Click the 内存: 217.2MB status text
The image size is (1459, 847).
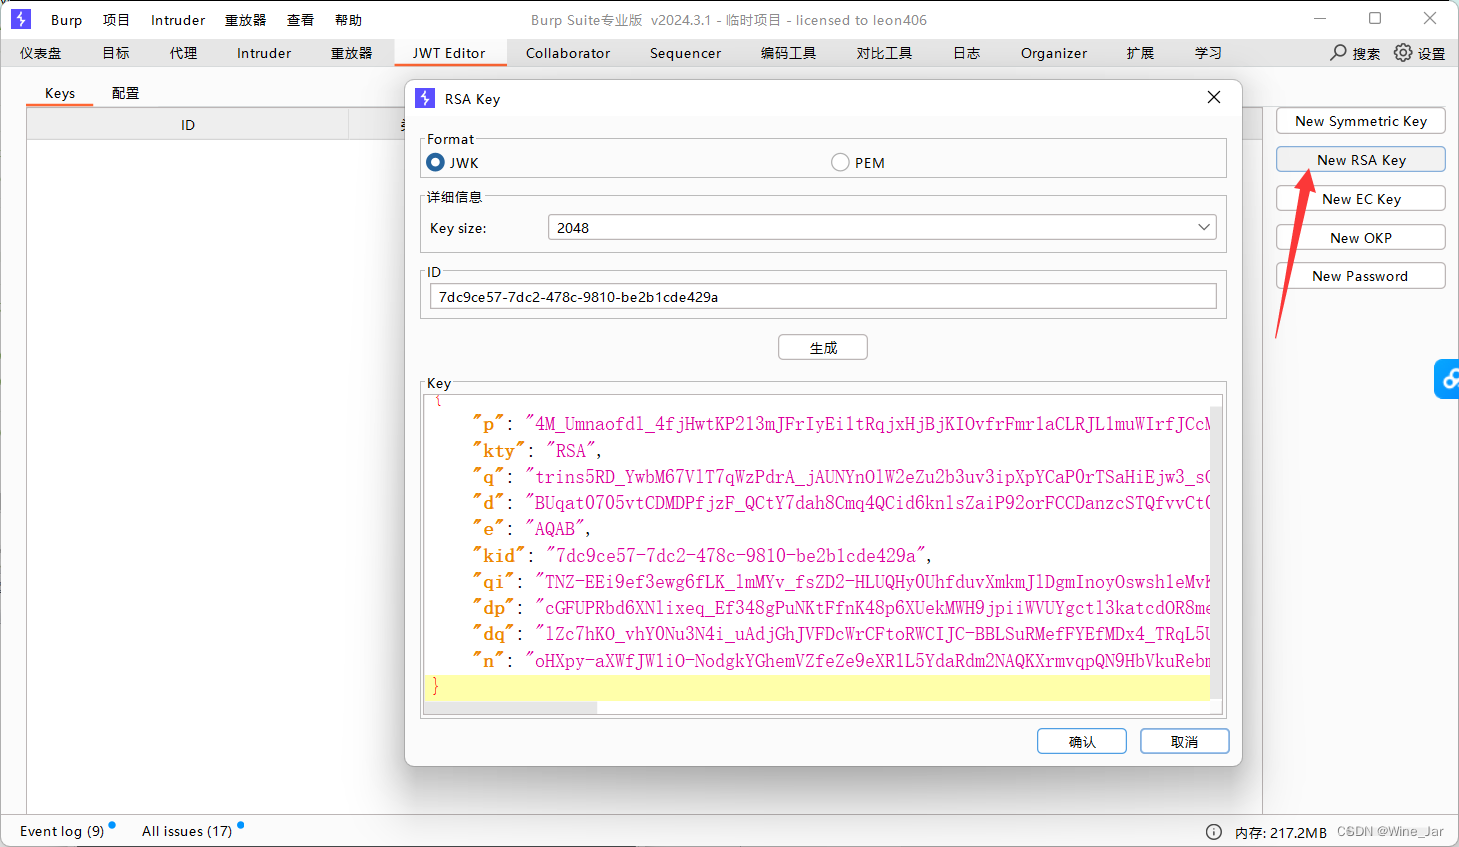coord(1280,832)
